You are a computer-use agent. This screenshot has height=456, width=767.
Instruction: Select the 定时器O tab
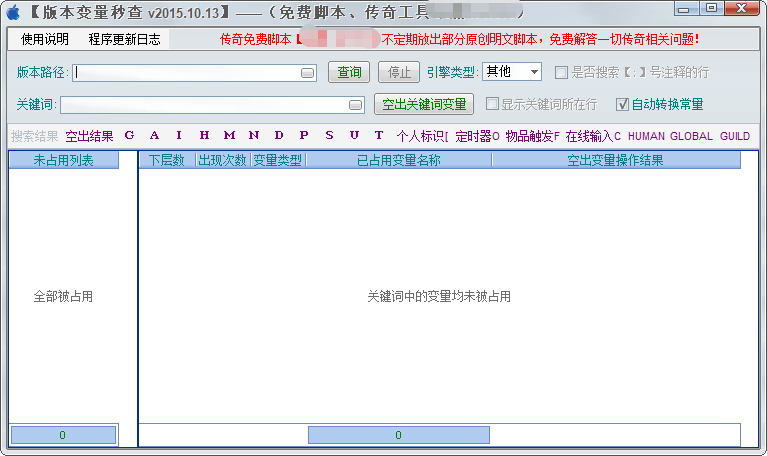tap(477, 136)
